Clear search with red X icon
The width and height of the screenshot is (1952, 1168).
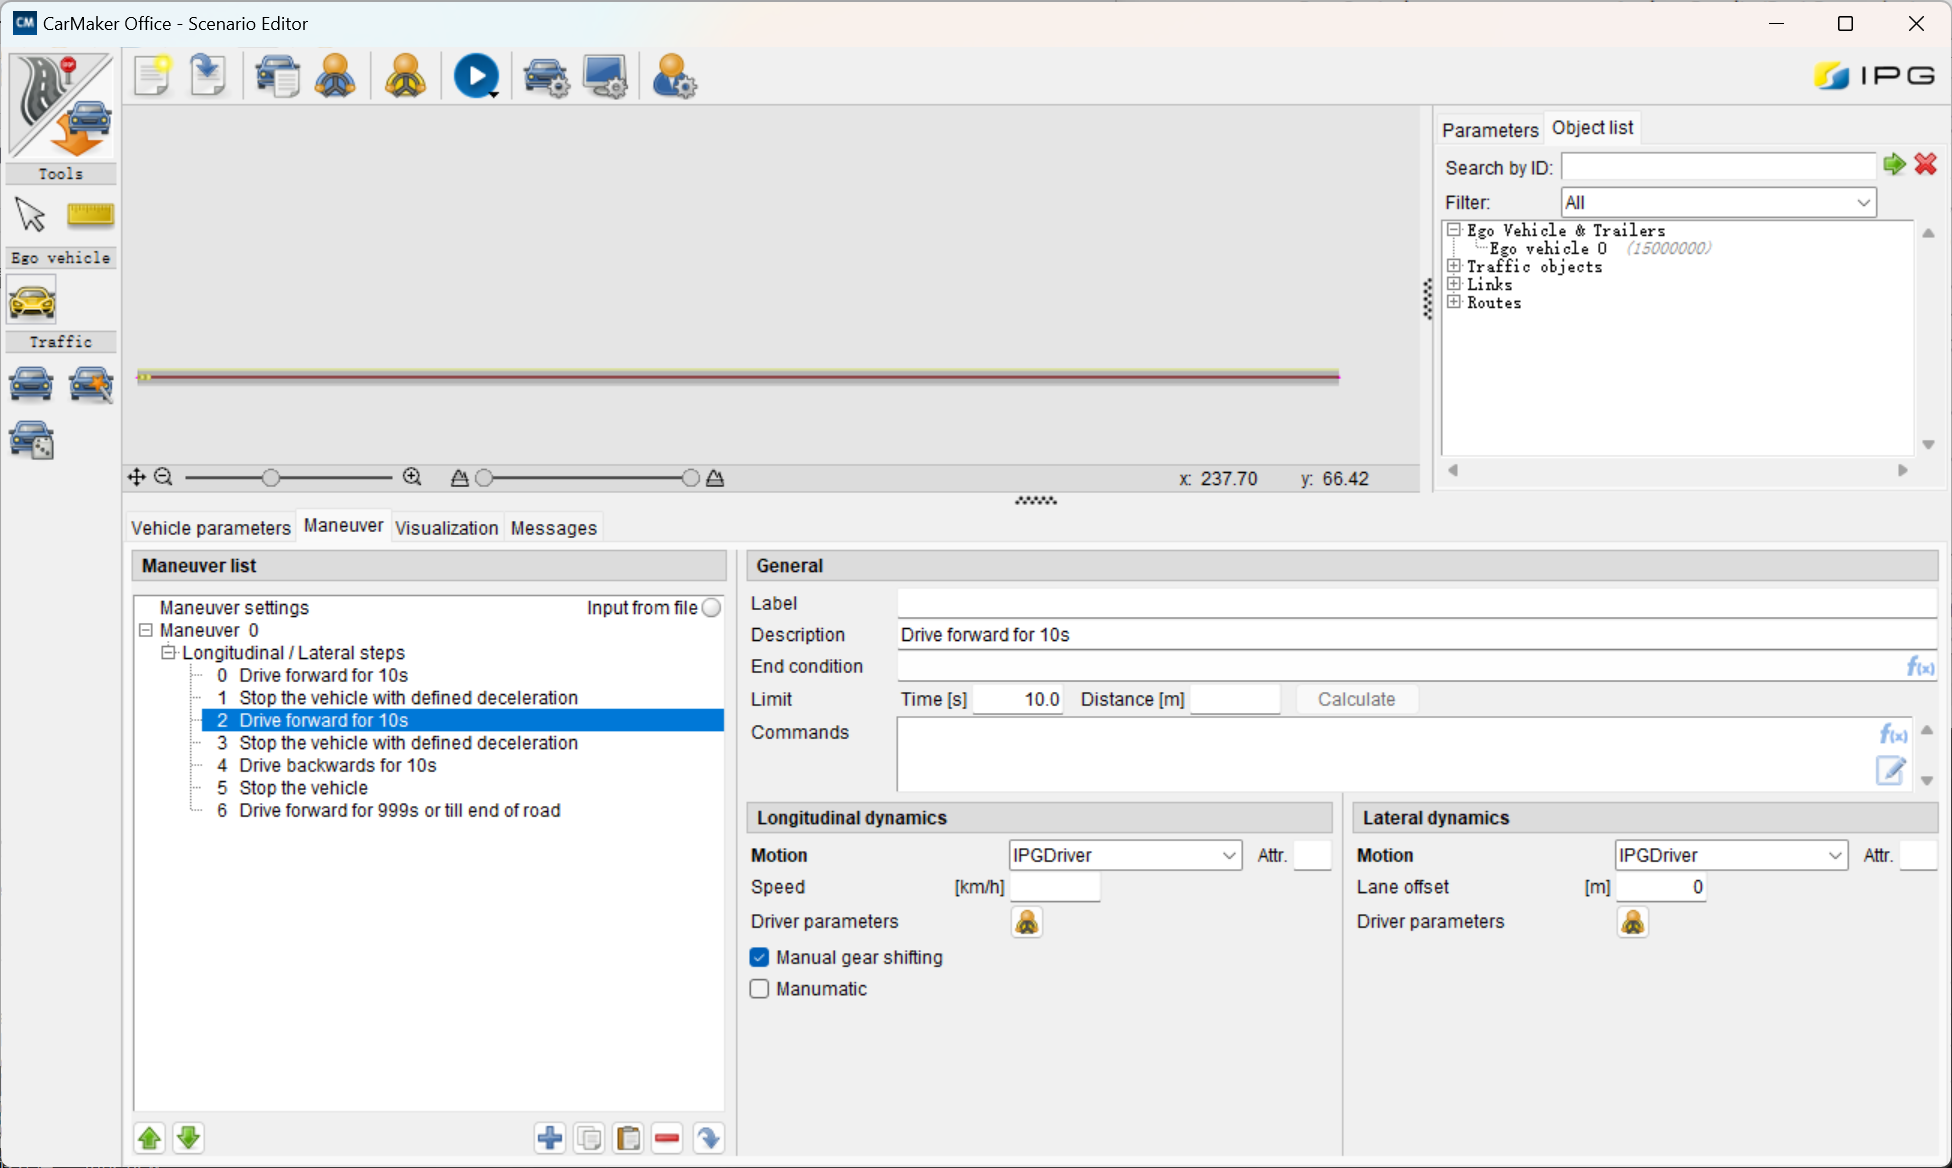tap(1926, 165)
